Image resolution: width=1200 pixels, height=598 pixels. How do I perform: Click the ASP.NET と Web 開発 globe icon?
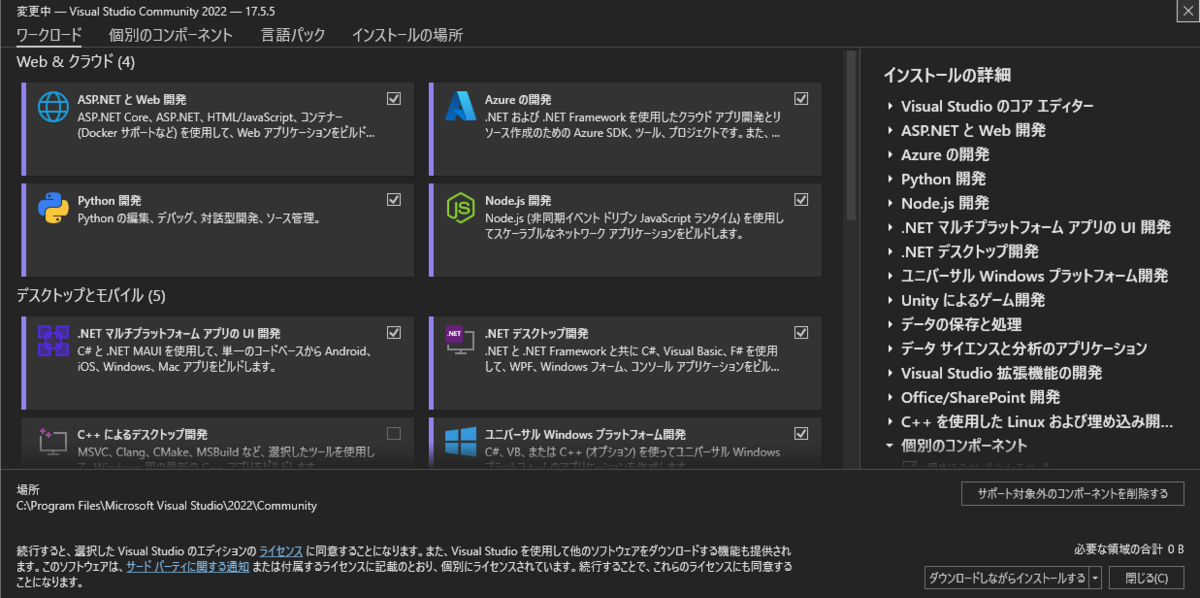click(53, 107)
